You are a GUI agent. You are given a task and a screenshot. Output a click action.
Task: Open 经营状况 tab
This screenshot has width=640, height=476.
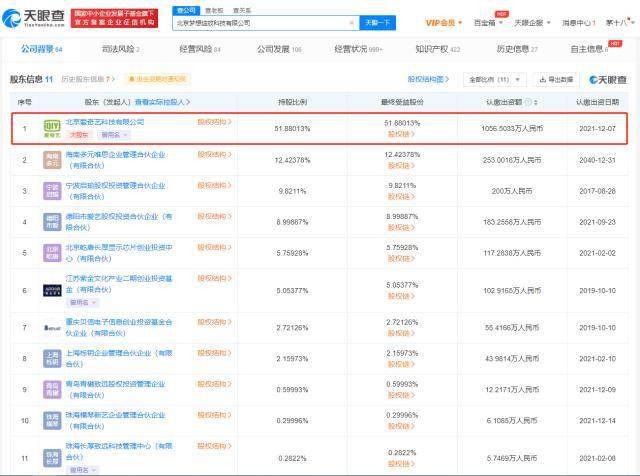click(x=358, y=49)
